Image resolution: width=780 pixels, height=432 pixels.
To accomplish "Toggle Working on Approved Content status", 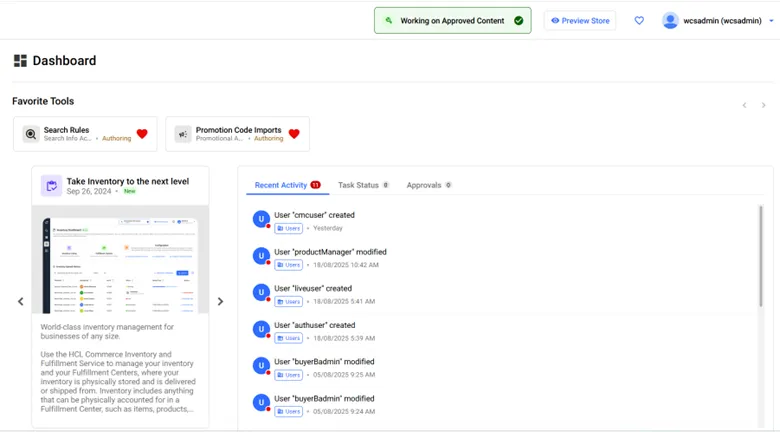I will [x=452, y=20].
